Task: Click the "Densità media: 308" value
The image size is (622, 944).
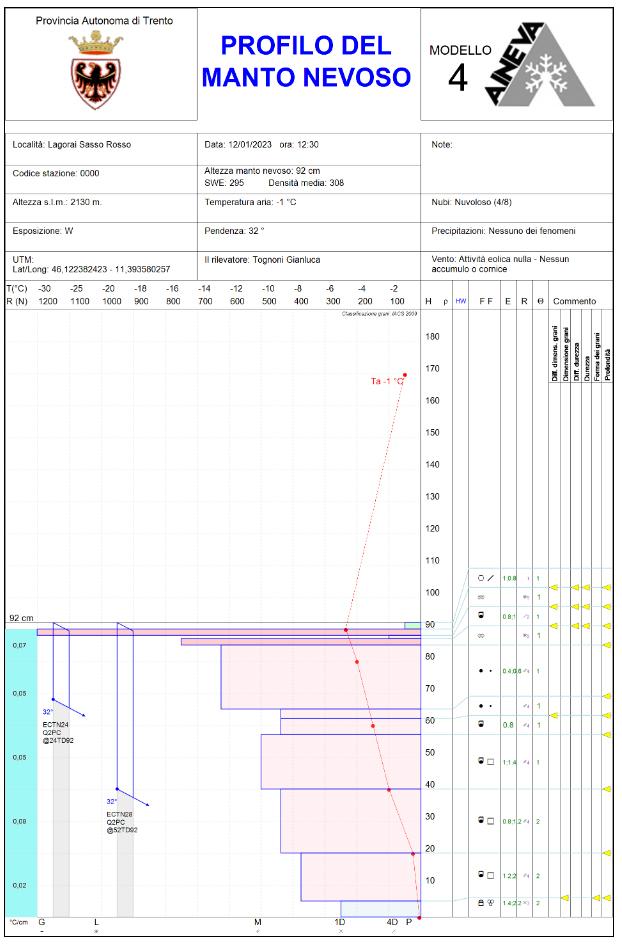Action: 306,183
